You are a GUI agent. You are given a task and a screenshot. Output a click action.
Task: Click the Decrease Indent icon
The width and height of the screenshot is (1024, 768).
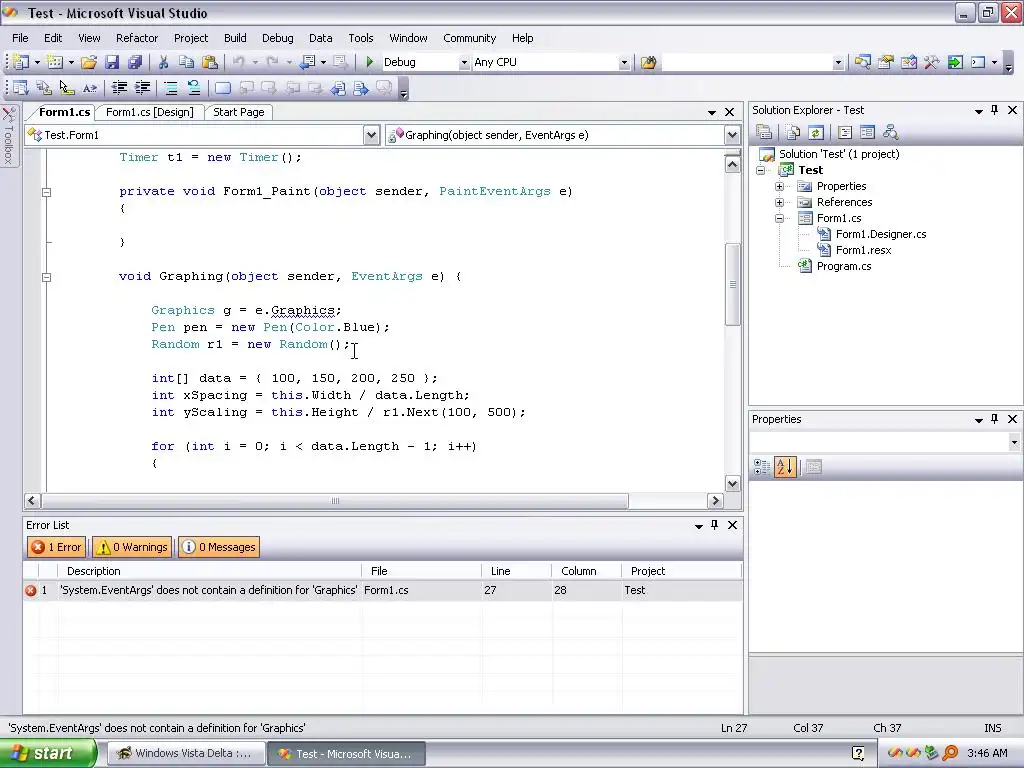(x=119, y=88)
